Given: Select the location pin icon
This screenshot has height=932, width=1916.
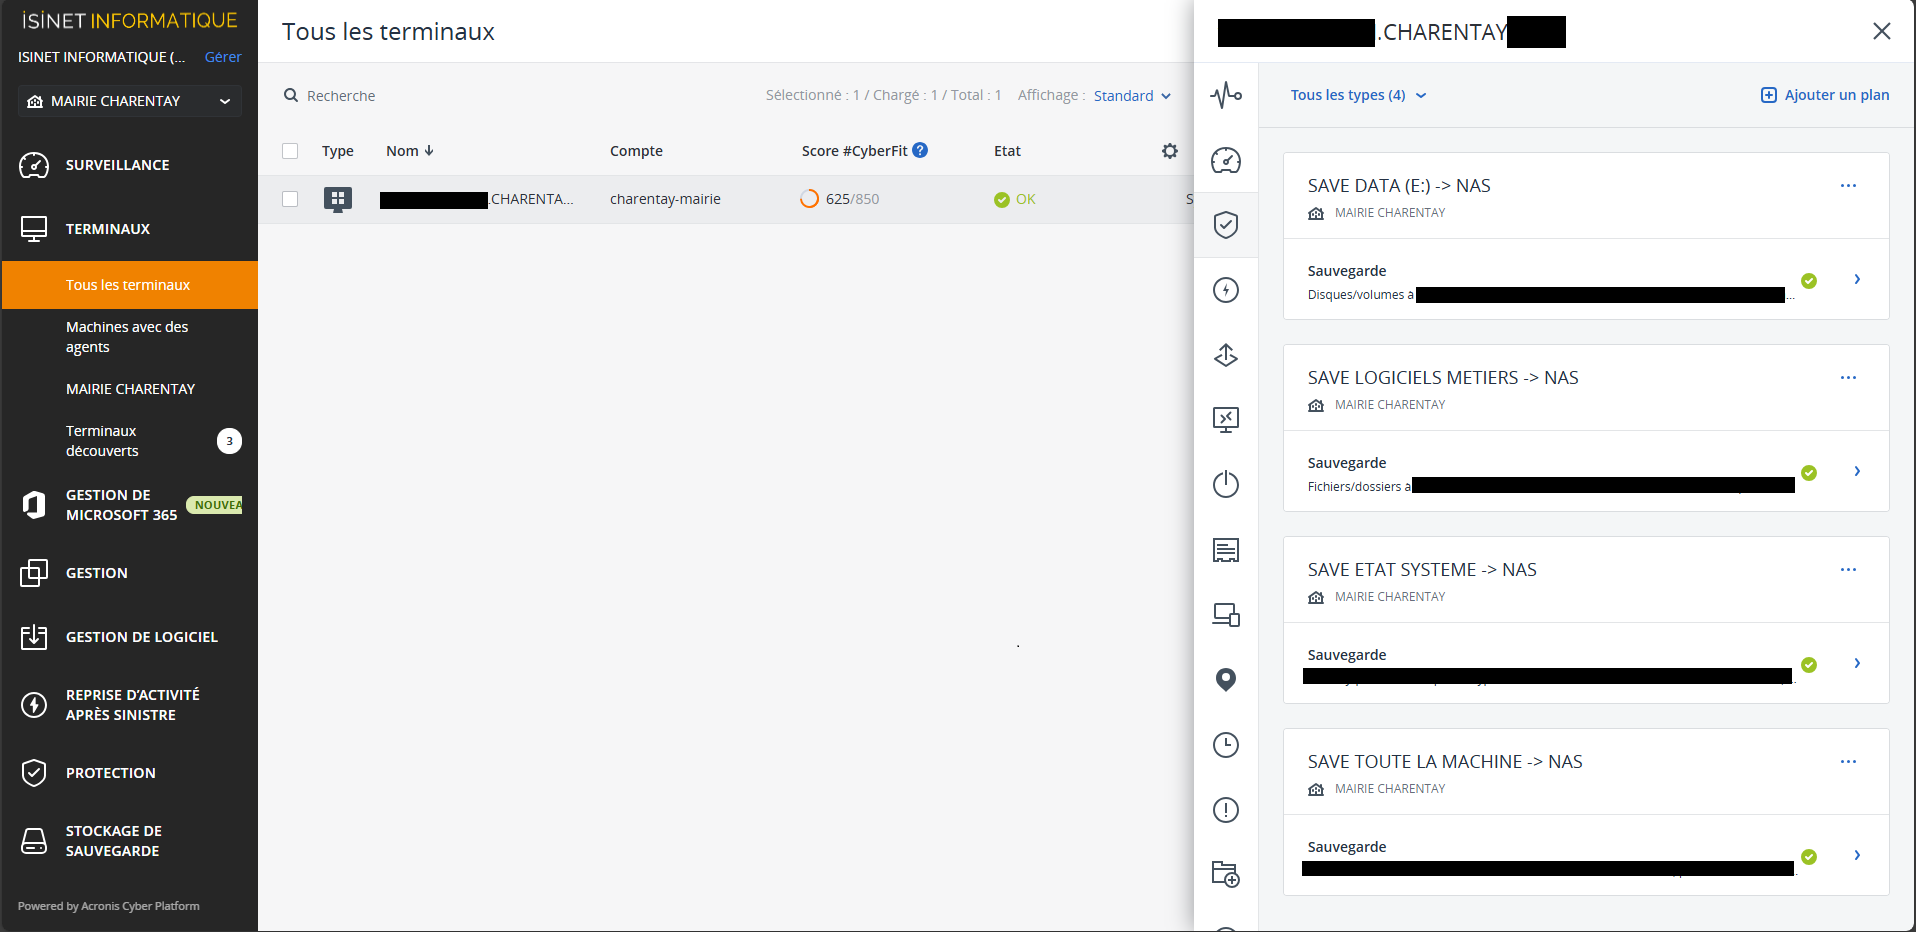Looking at the screenshot, I should tap(1226, 680).
